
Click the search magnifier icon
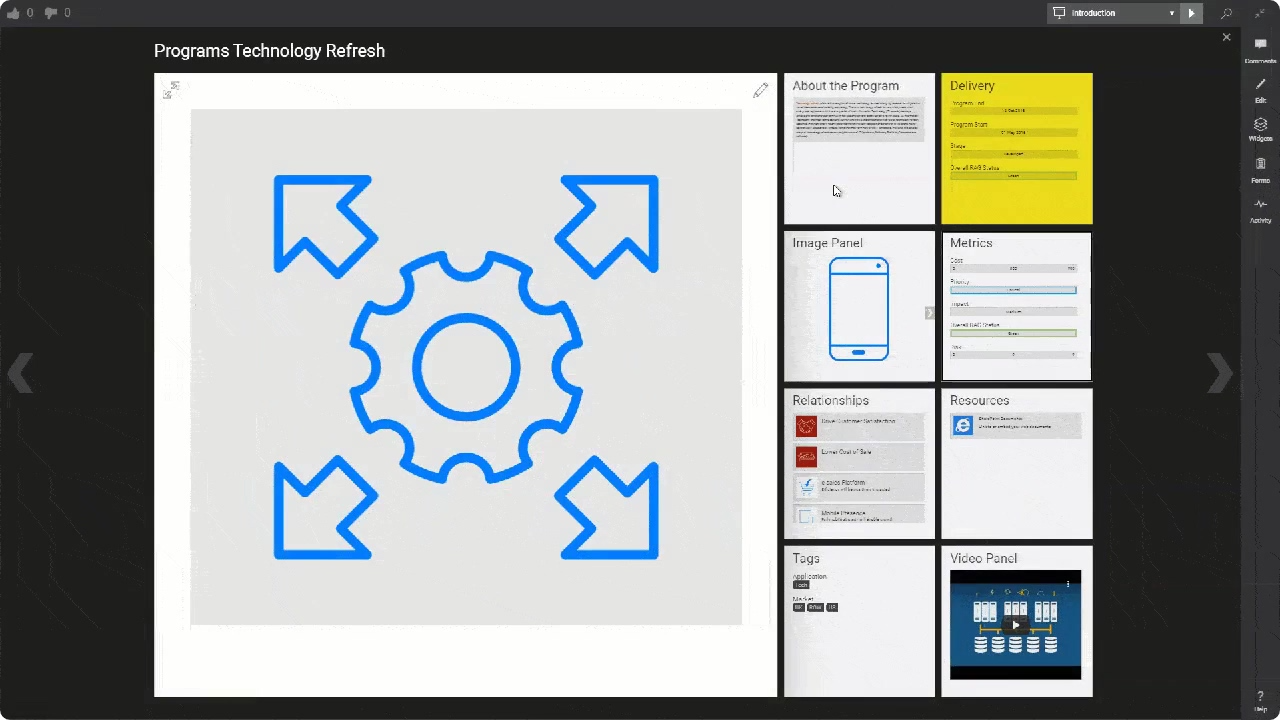(x=1226, y=13)
